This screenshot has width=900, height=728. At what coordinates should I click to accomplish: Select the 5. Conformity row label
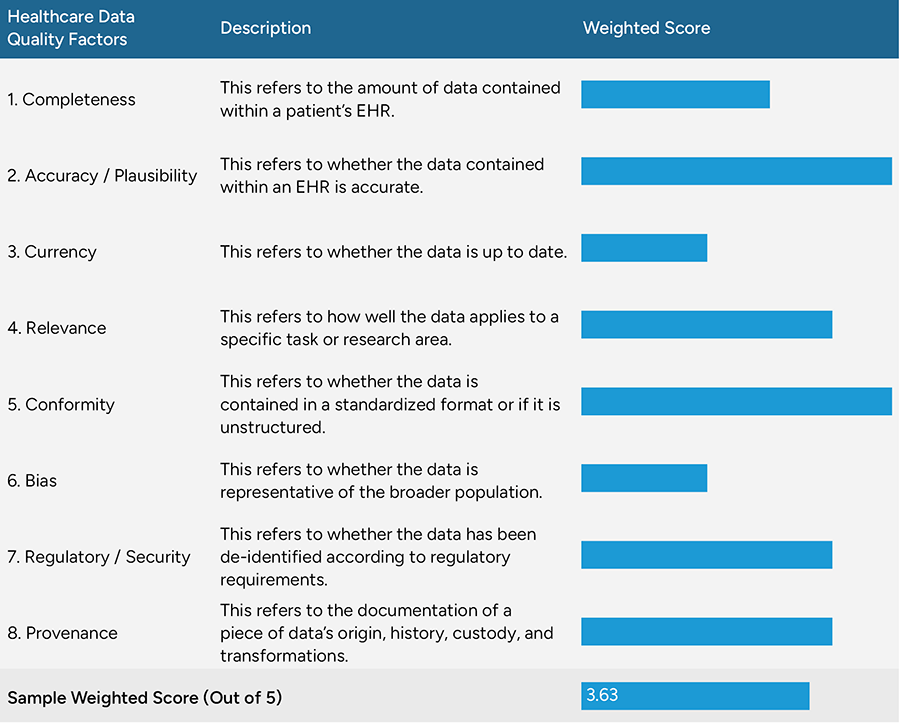tap(61, 405)
